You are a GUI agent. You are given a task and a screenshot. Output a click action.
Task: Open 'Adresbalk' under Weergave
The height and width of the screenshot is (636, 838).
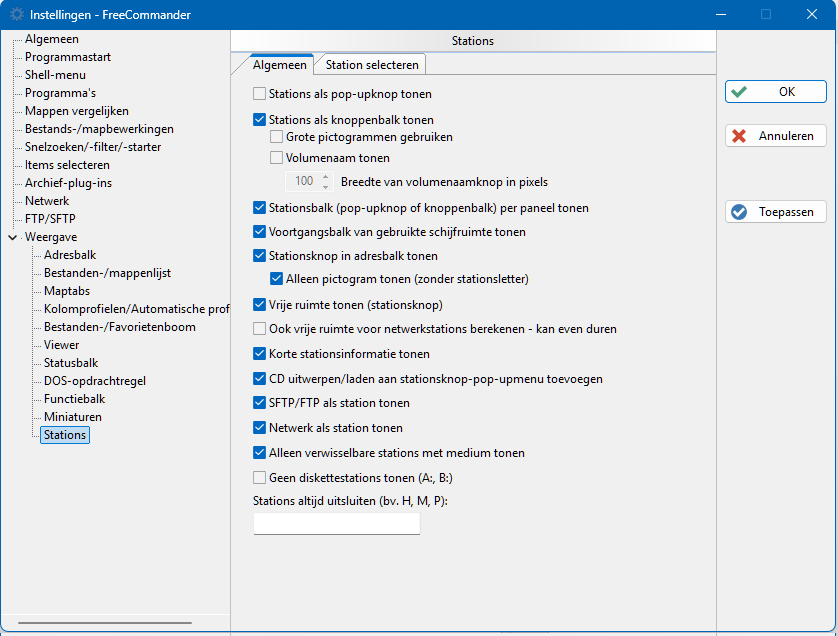tap(70, 255)
